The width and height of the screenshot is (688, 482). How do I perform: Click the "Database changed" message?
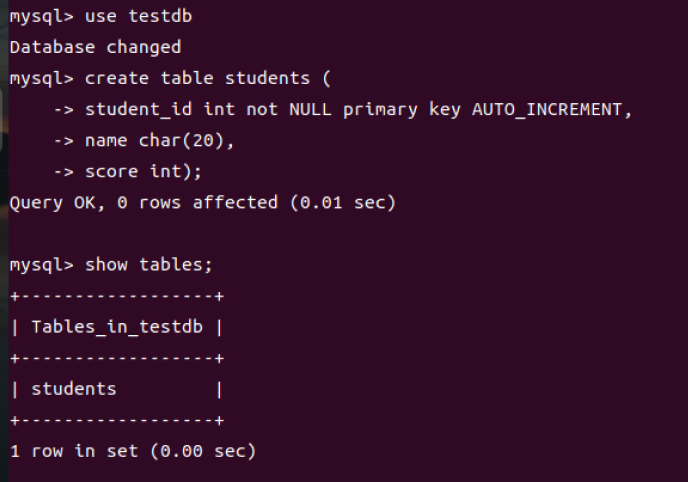point(95,47)
